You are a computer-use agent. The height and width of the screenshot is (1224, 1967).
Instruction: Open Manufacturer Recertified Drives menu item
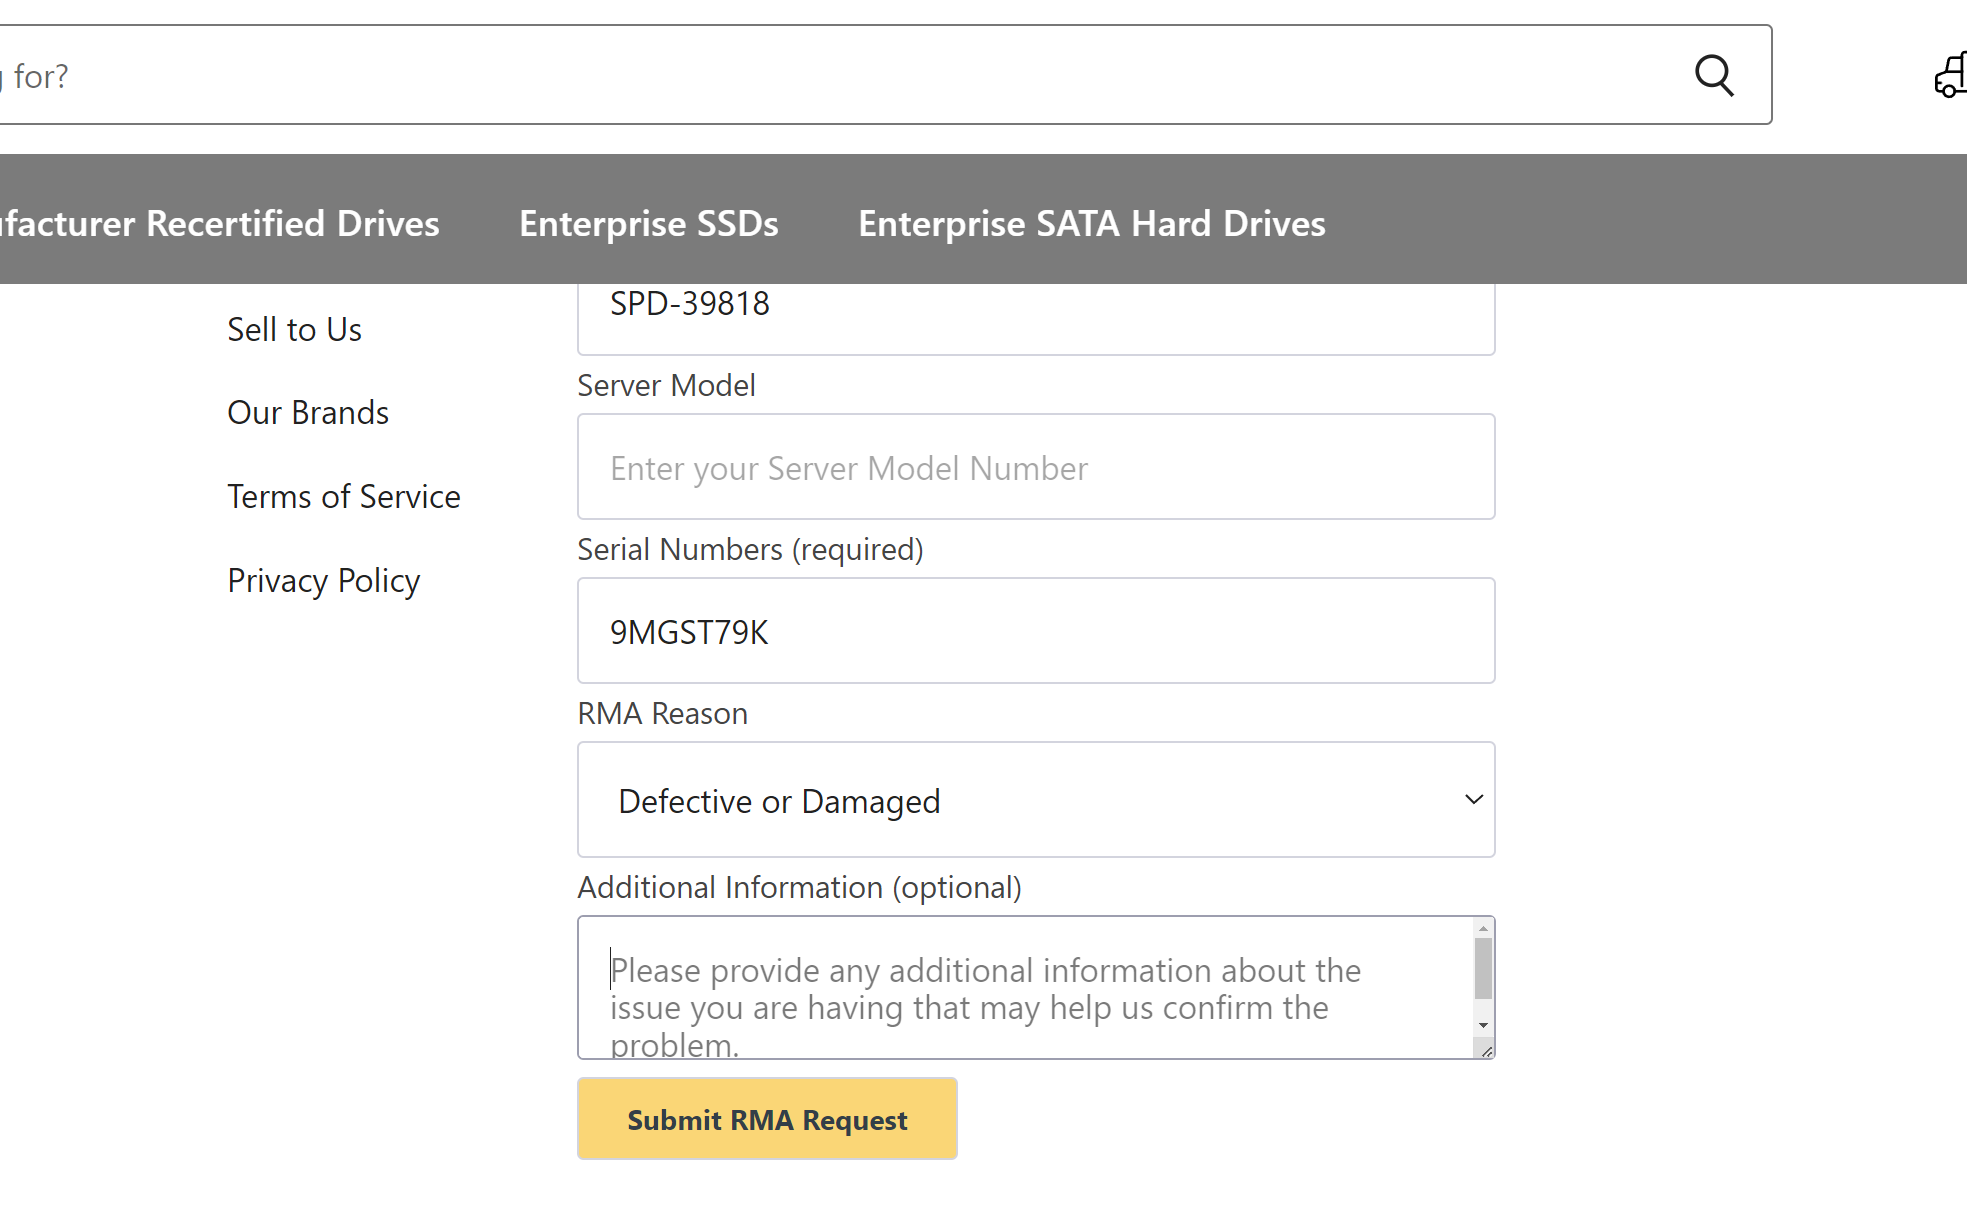(220, 223)
